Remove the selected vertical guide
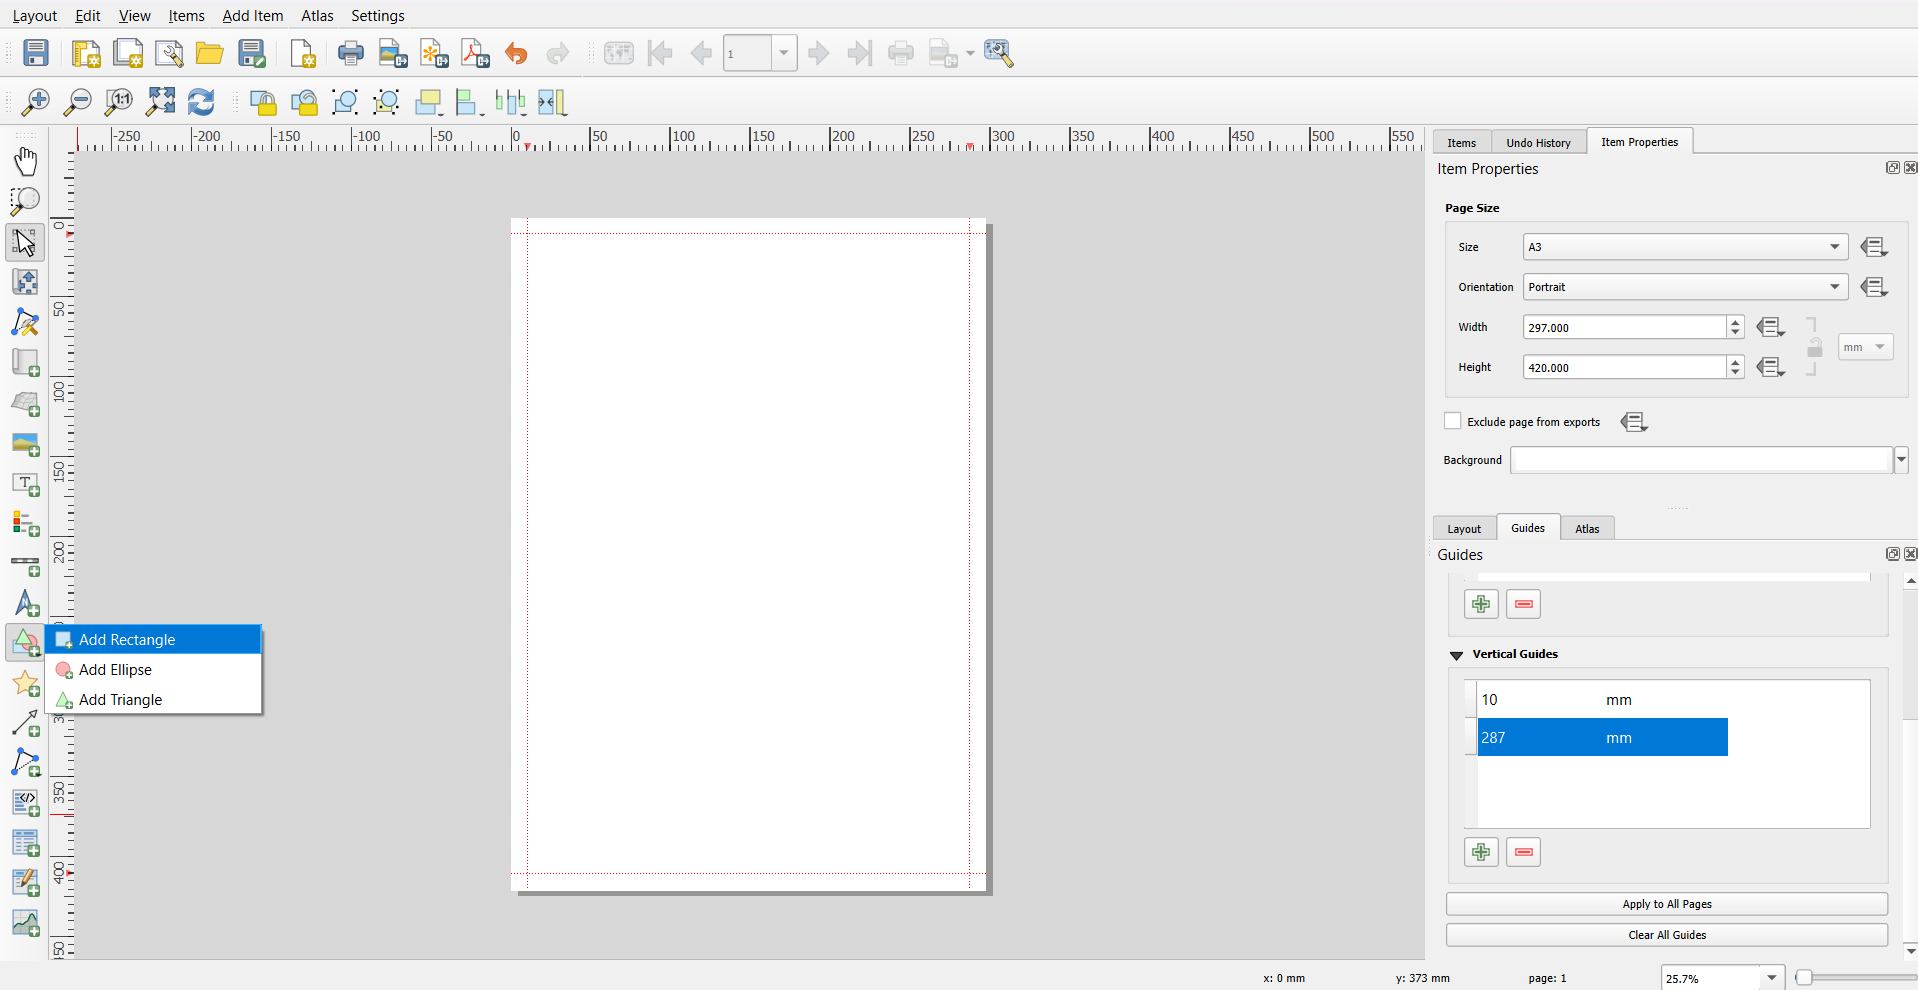Image resolution: width=1918 pixels, height=990 pixels. pos(1523,852)
